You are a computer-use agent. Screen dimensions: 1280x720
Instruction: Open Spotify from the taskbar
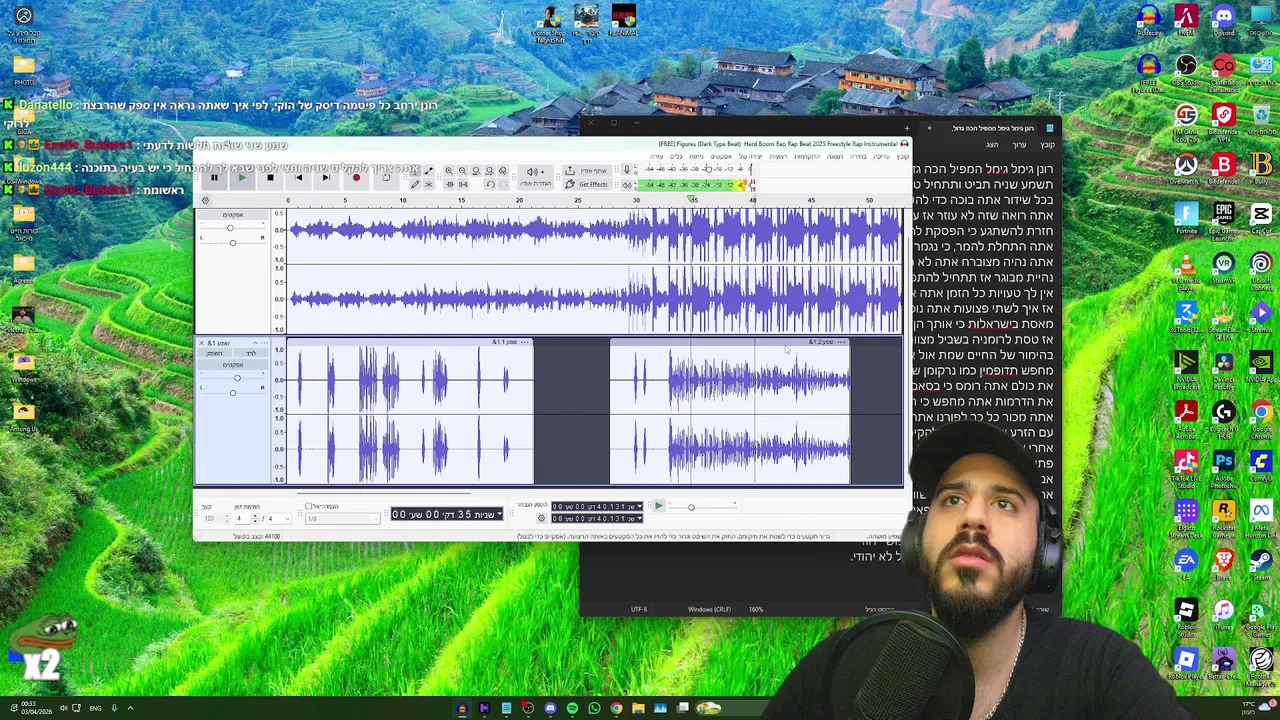point(572,708)
